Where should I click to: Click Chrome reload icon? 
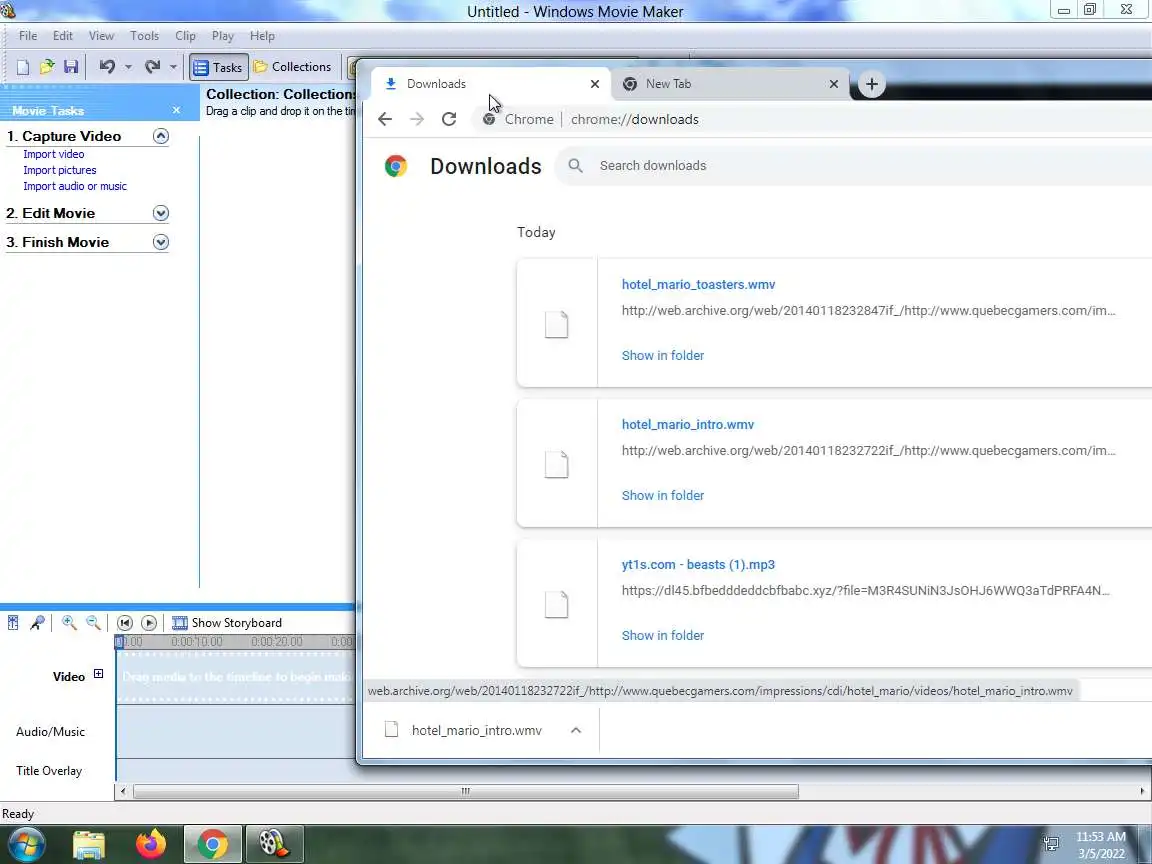click(x=449, y=119)
